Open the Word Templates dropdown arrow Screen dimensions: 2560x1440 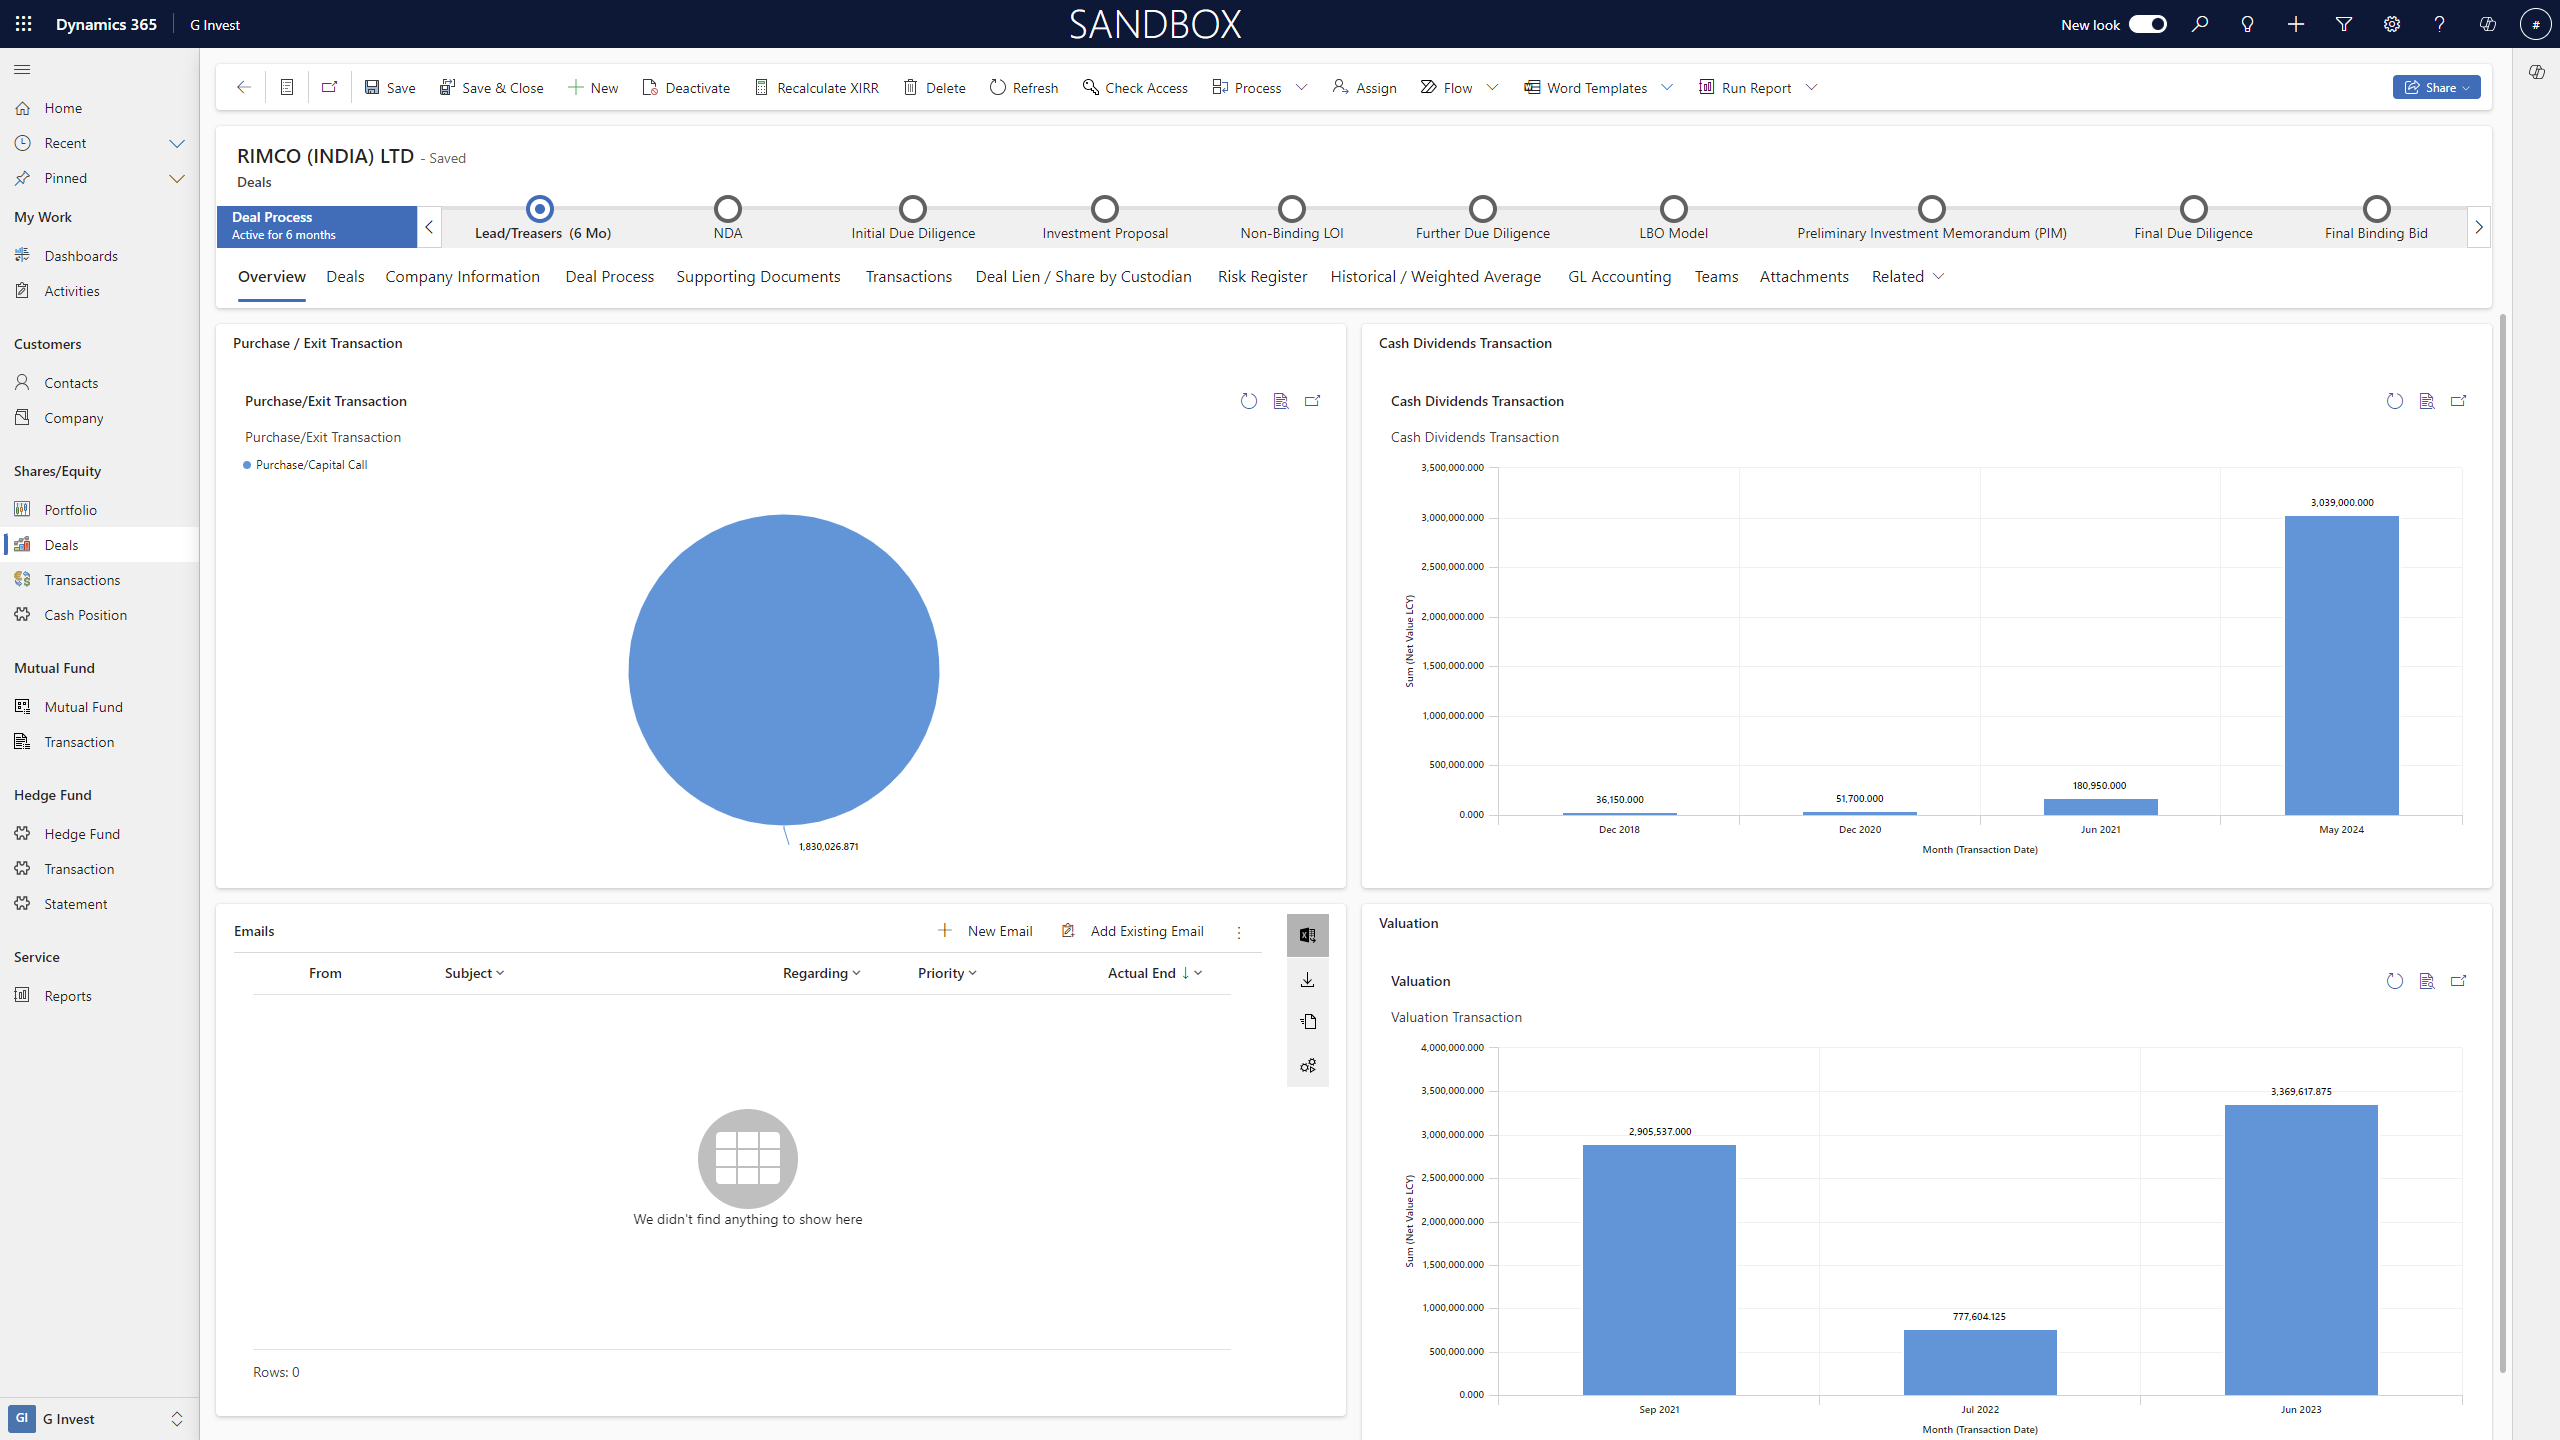[1667, 88]
